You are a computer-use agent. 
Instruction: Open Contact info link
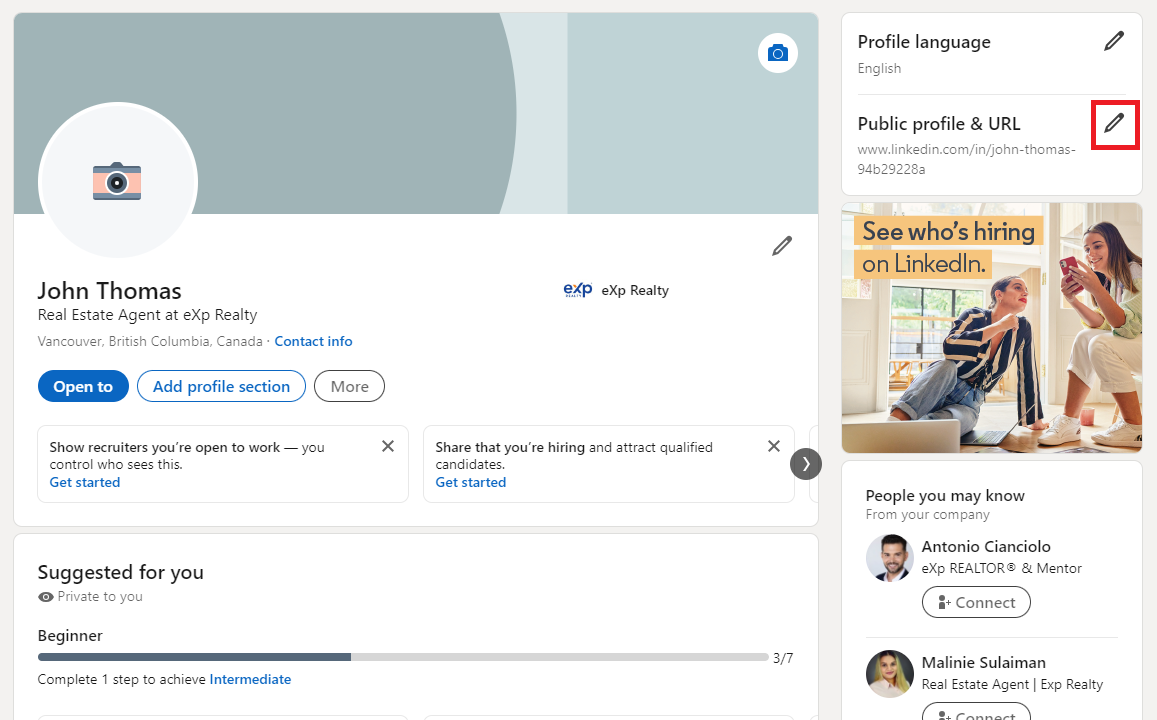[313, 341]
